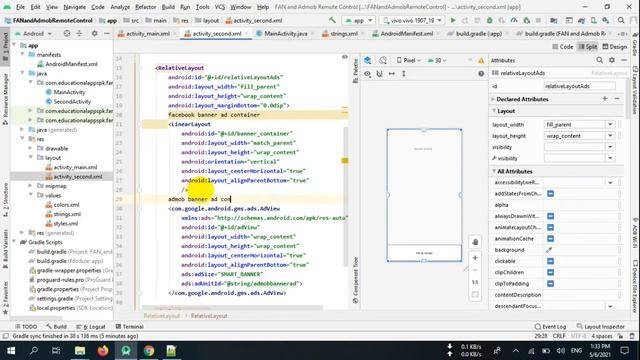The image size is (640, 360).
Task: Click scroll-from-source target icon in Project pane
Action: pyautogui.click(x=67, y=33)
